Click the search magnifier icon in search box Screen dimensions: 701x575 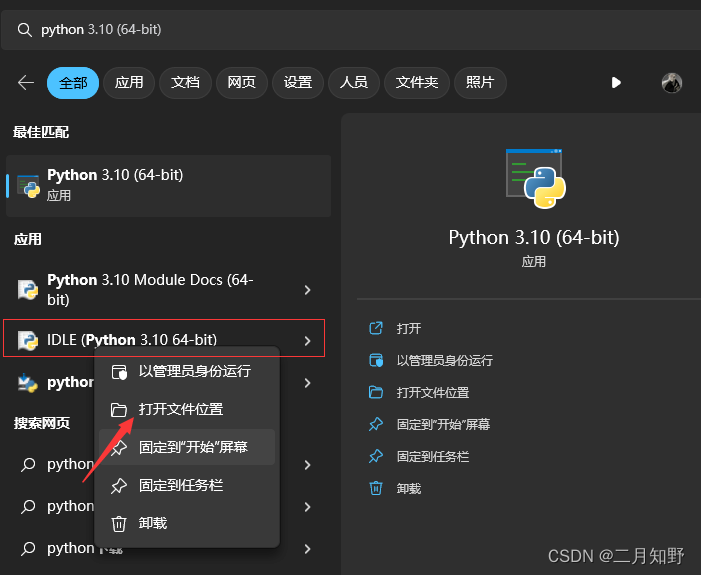[25, 30]
